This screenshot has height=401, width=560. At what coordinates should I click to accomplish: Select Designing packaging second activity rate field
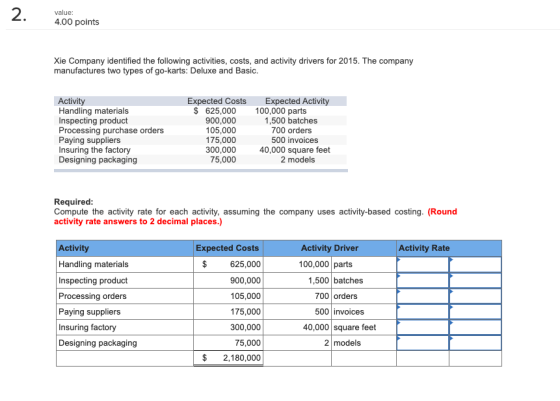pyautogui.click(x=475, y=343)
